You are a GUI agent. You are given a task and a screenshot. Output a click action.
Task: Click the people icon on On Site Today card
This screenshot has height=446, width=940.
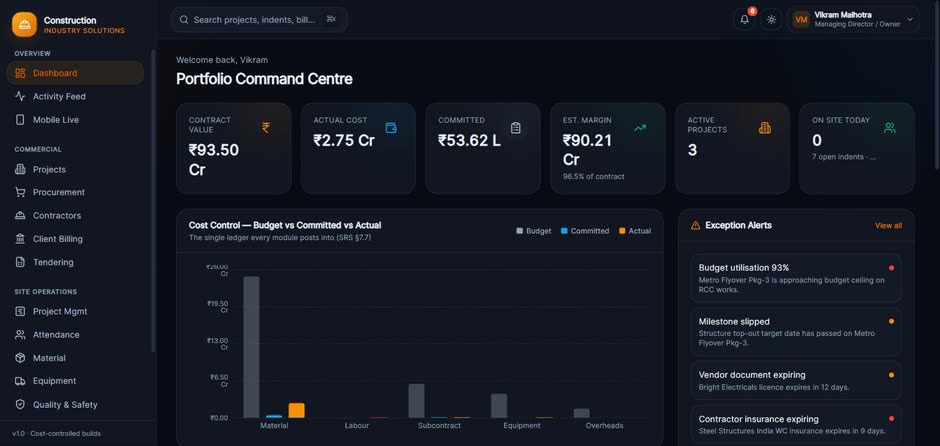[x=890, y=128]
